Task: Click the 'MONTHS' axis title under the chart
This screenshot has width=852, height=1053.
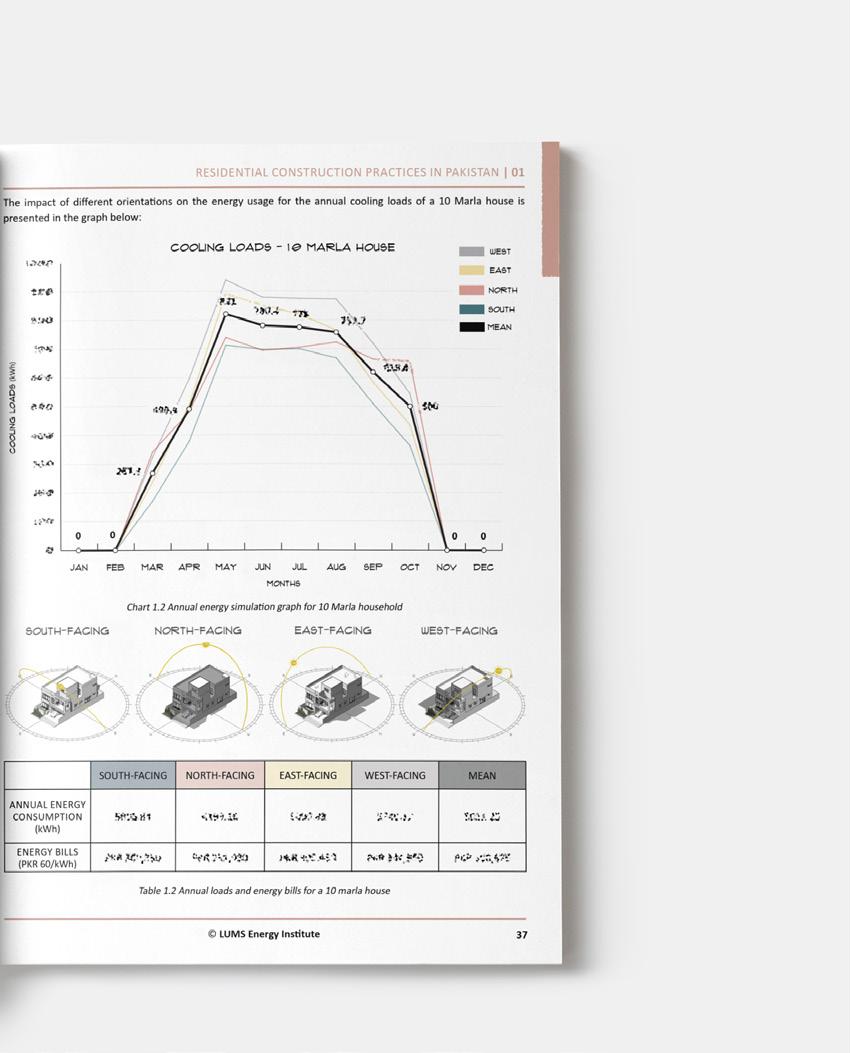Action: coord(283,584)
